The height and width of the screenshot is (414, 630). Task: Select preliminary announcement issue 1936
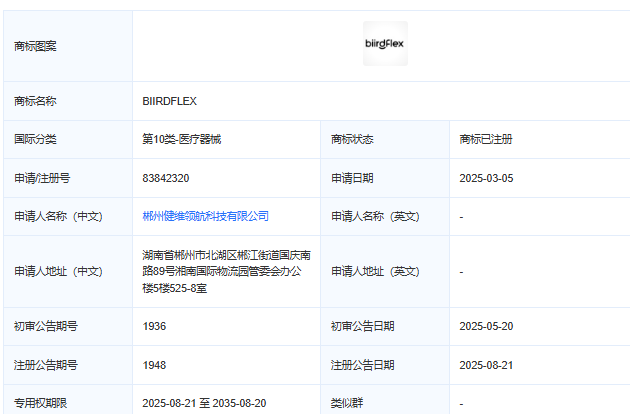154,326
